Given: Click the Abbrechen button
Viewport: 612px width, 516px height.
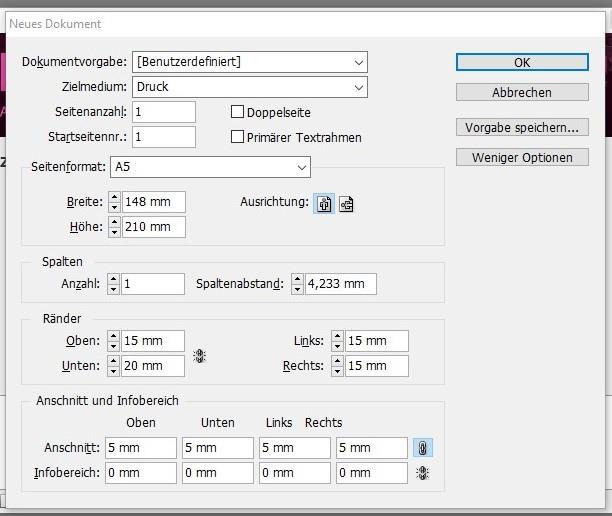Looking at the screenshot, I should point(521,92).
